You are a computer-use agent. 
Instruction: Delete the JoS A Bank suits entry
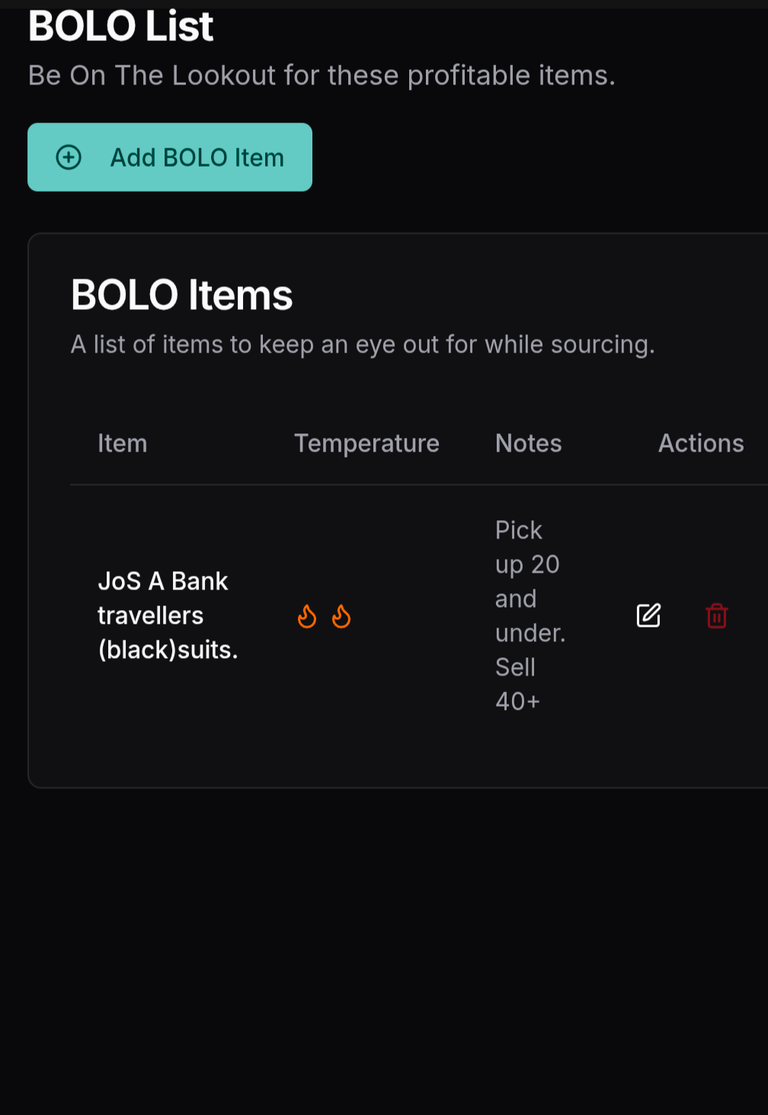pos(716,616)
